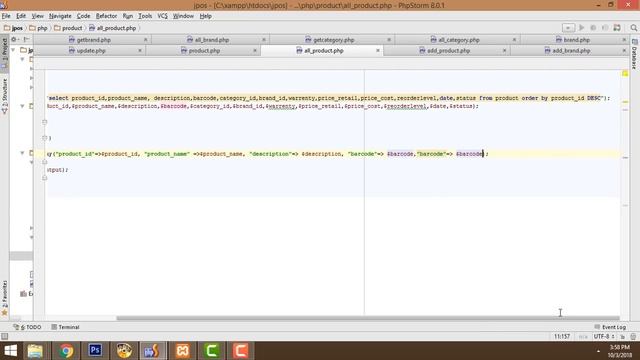Click the listen for debug connections icon
The height and width of the screenshot is (360, 640).
click(617, 28)
